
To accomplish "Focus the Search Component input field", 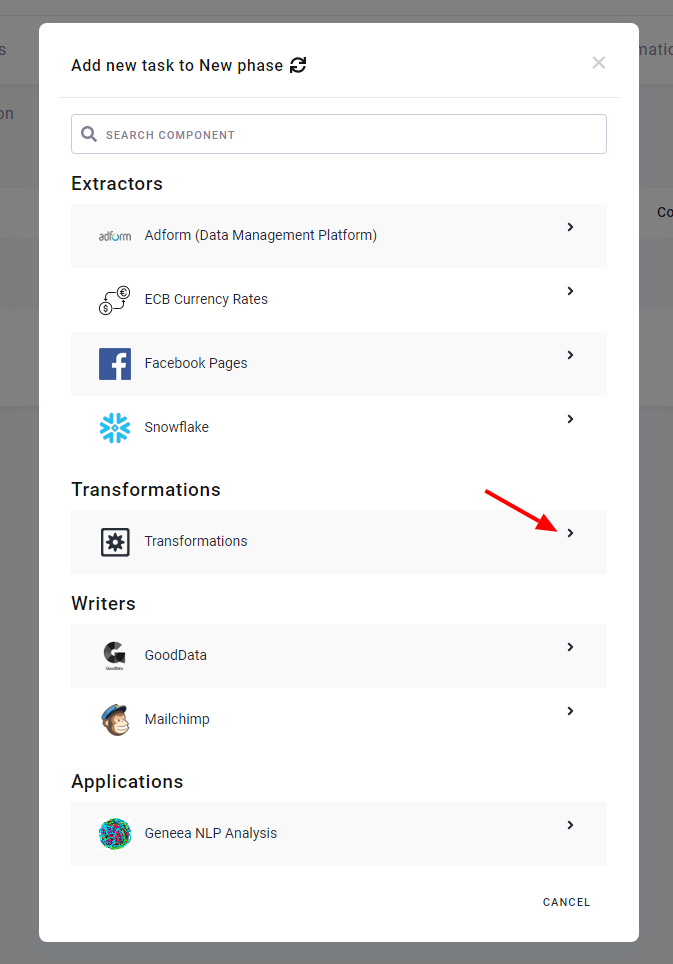I will click(x=339, y=134).
